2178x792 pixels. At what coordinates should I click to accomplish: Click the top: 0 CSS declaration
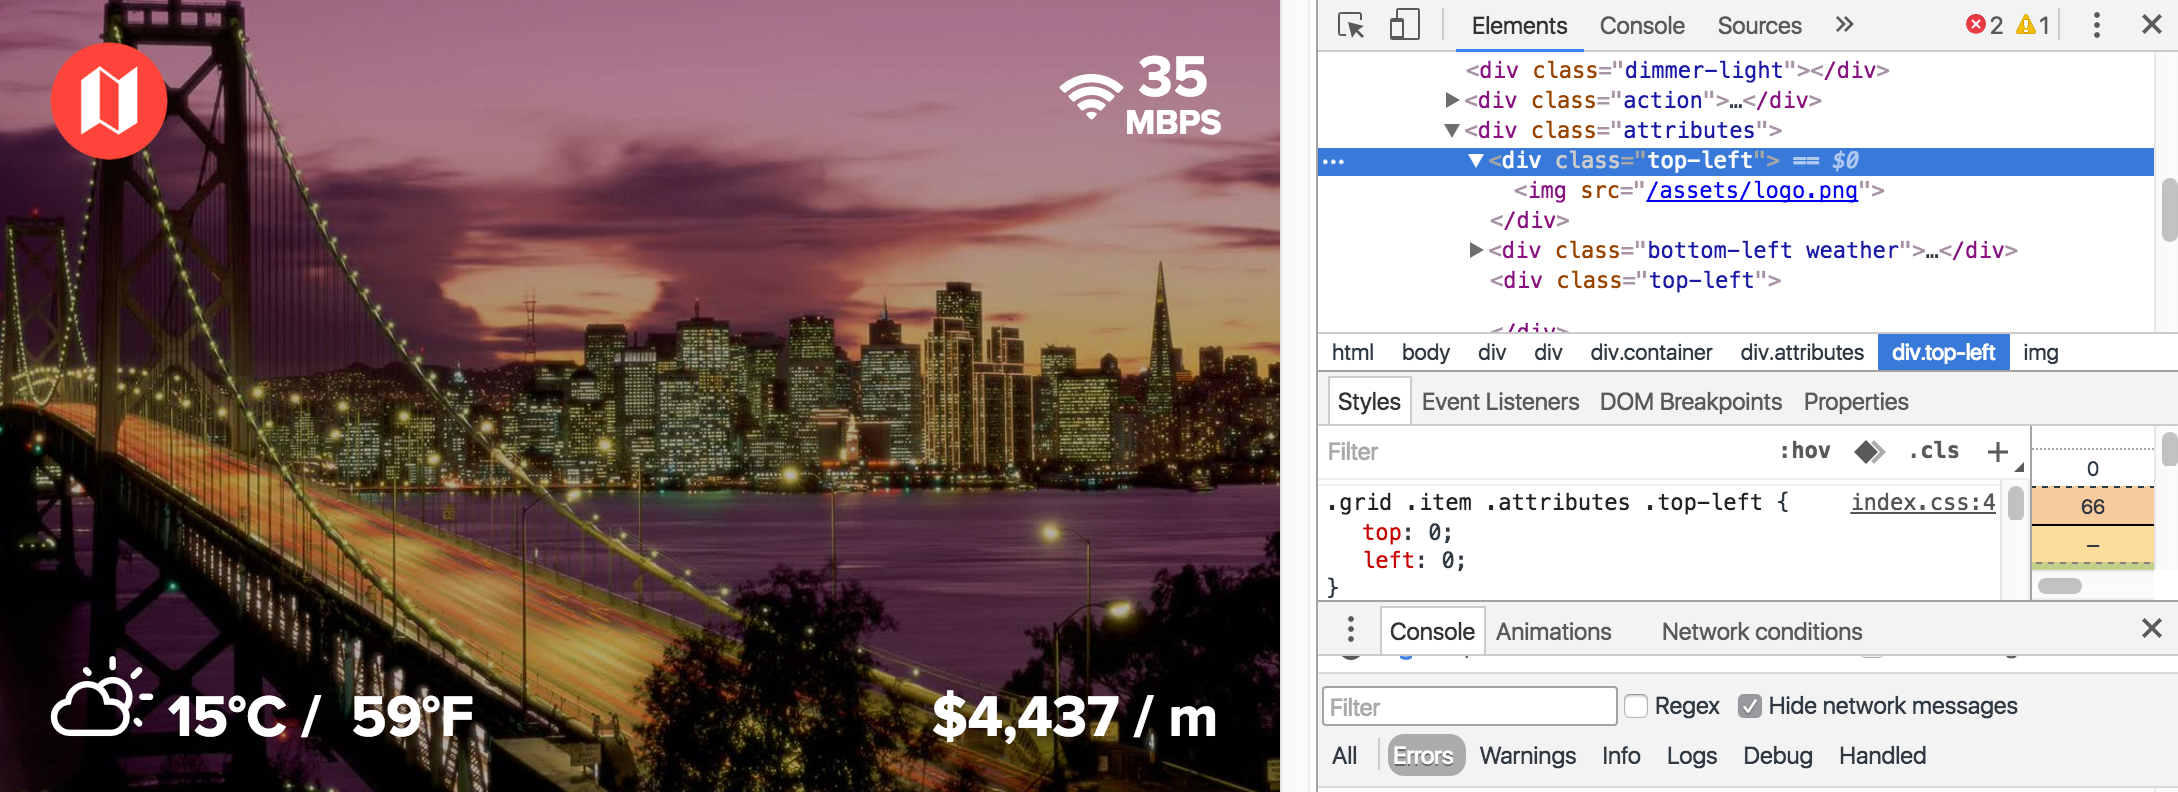click(x=1407, y=532)
